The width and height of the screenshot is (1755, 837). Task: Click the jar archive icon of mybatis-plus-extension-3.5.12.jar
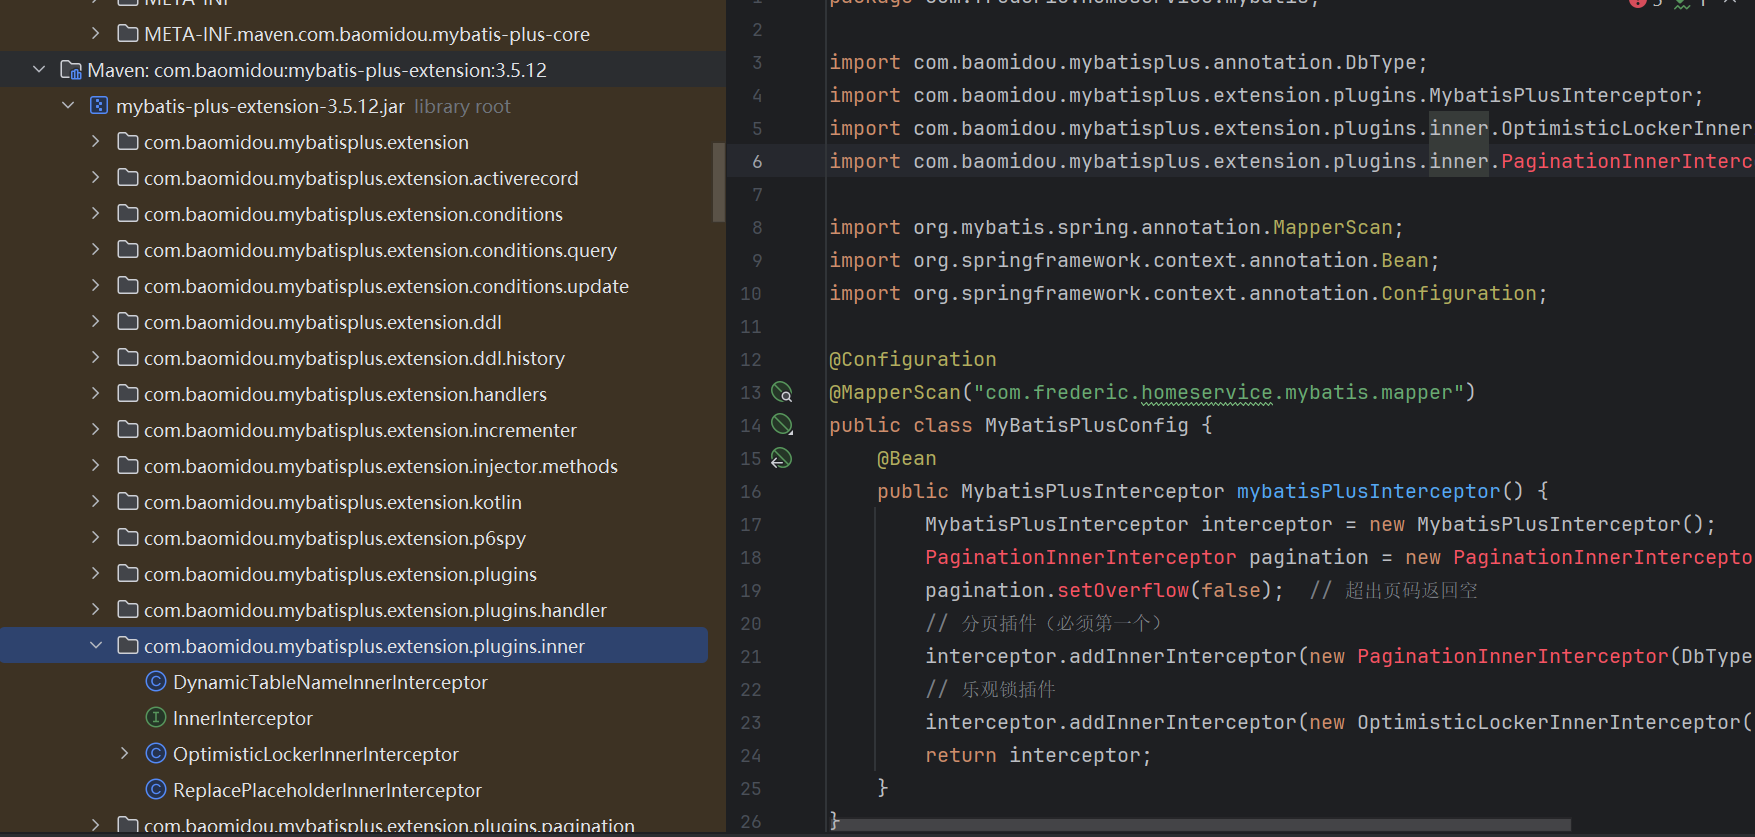click(99, 105)
